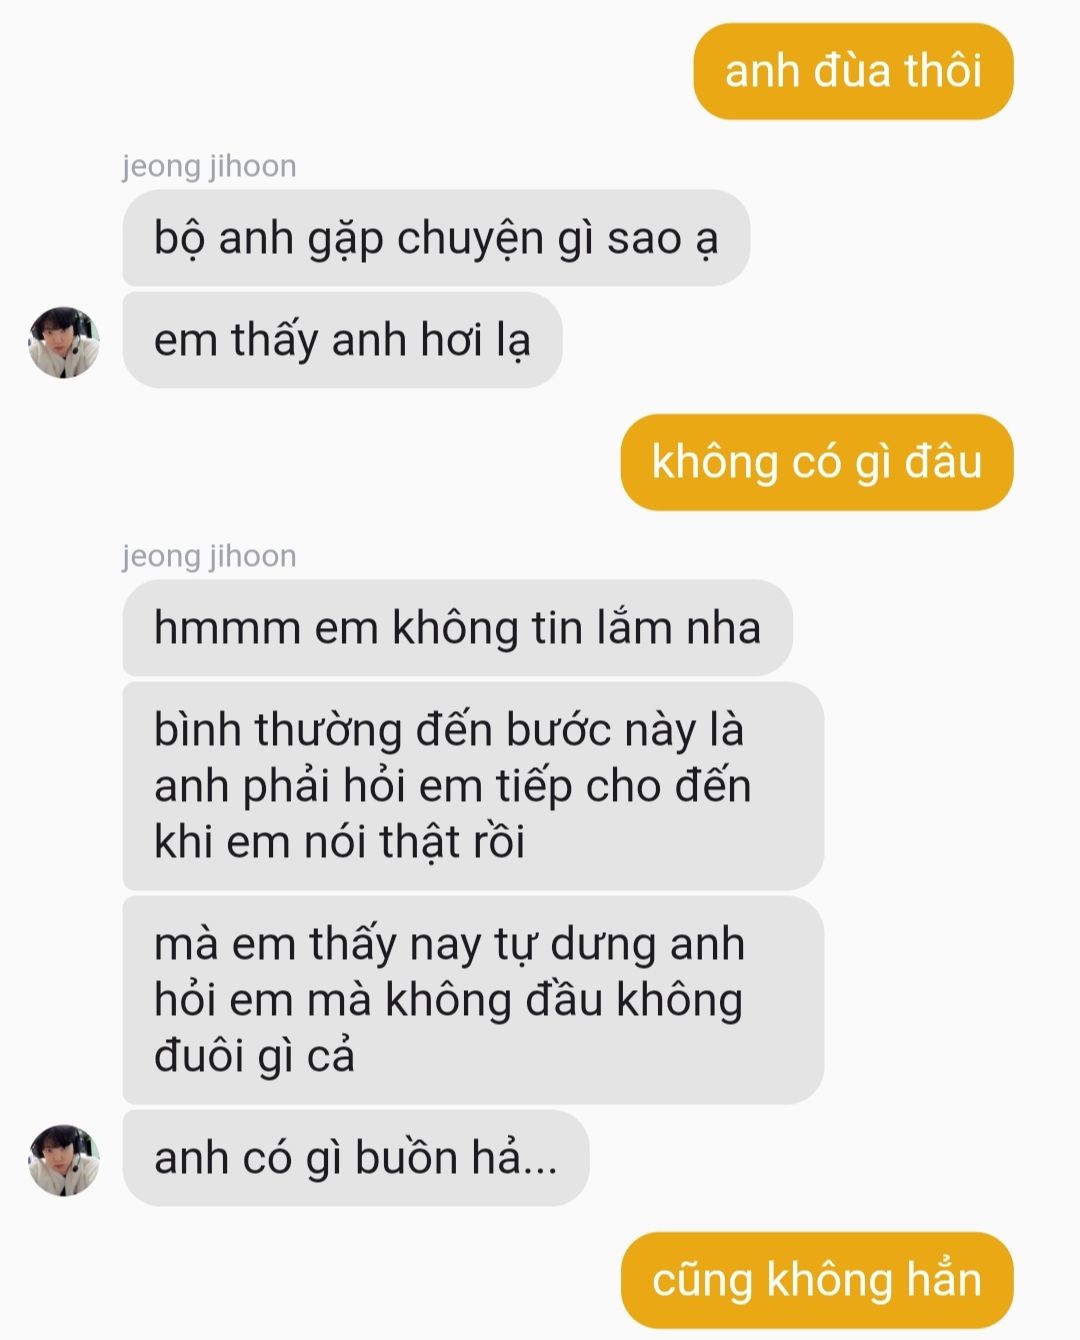Select message 'em thấy anh hơi lạ'
1080x1340 pixels.
[x=342, y=340]
